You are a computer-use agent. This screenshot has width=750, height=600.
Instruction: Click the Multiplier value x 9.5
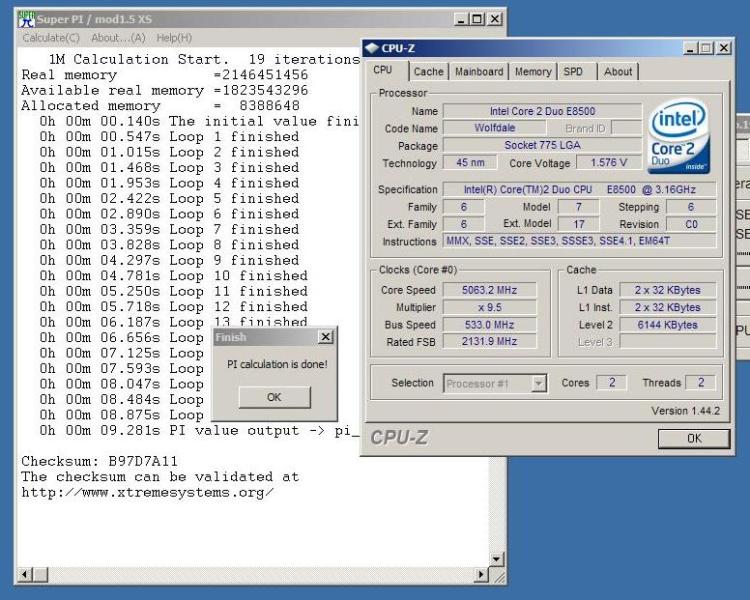489,307
